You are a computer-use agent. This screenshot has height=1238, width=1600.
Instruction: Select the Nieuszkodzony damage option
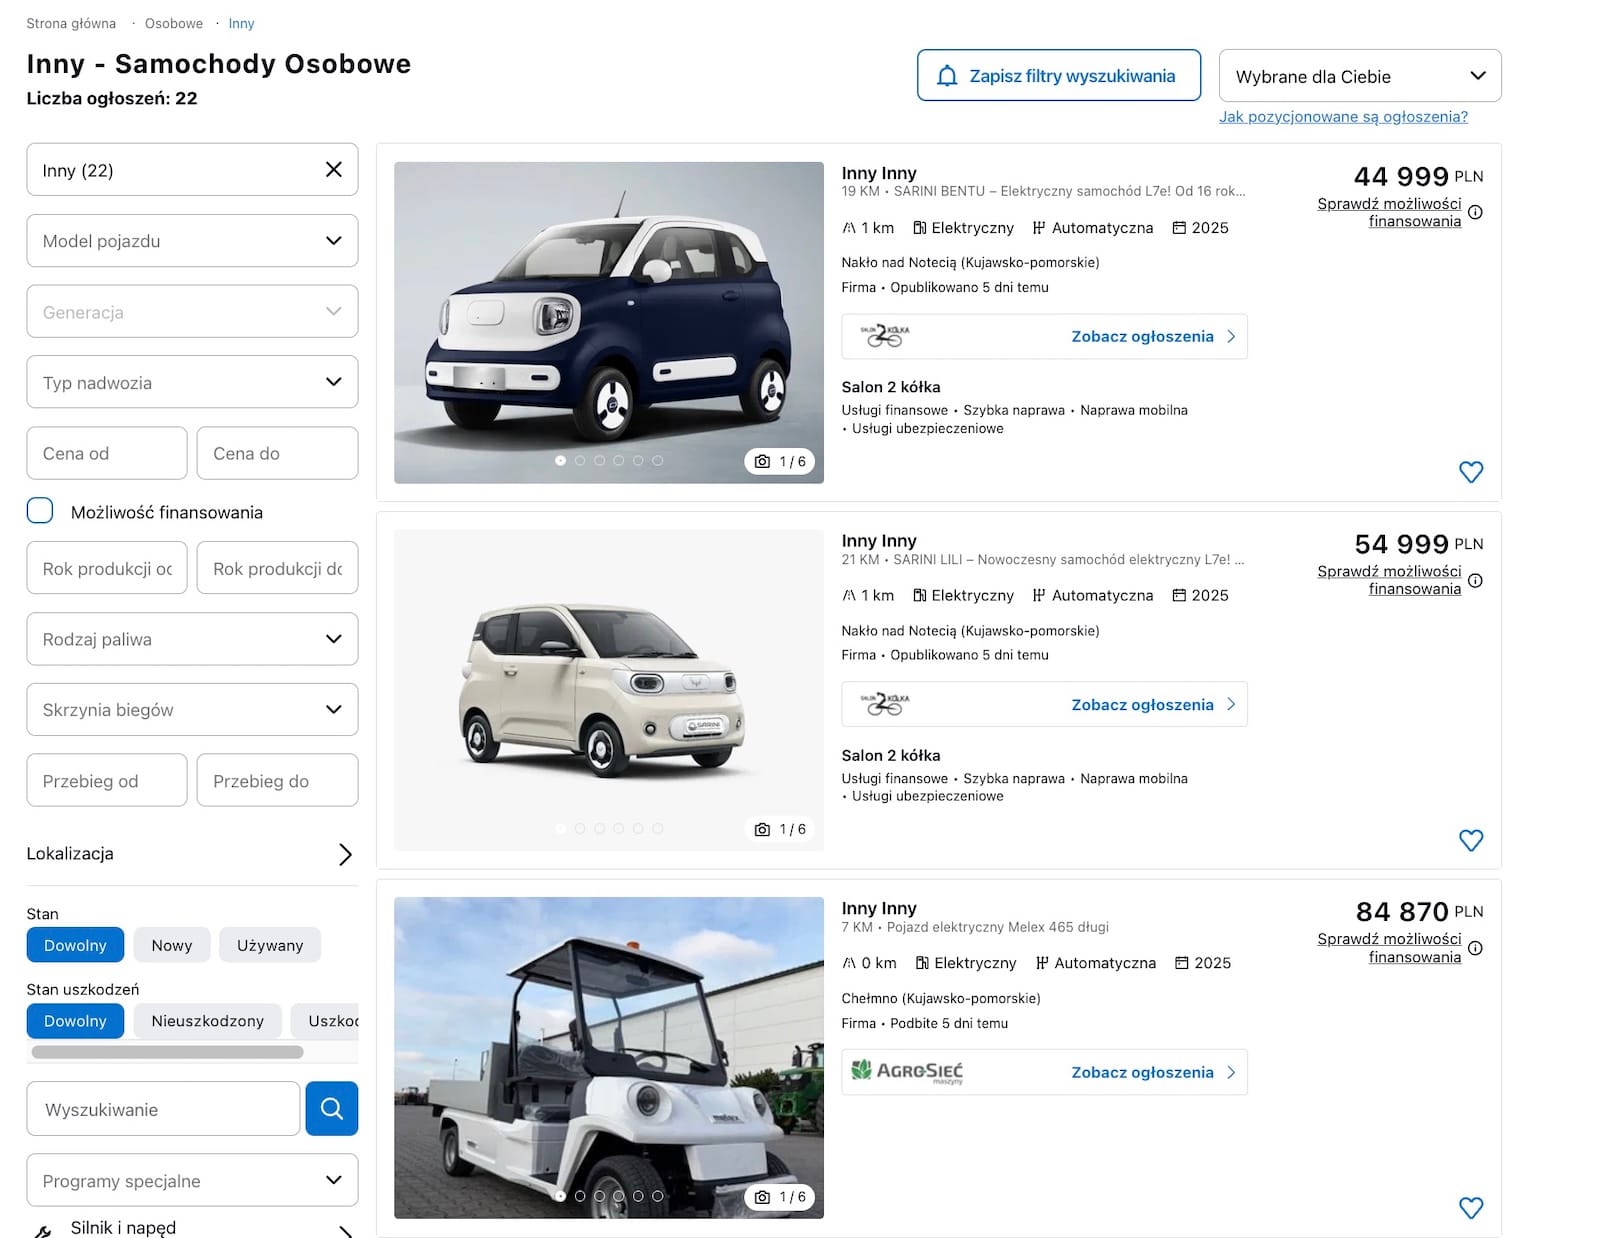pos(208,1021)
